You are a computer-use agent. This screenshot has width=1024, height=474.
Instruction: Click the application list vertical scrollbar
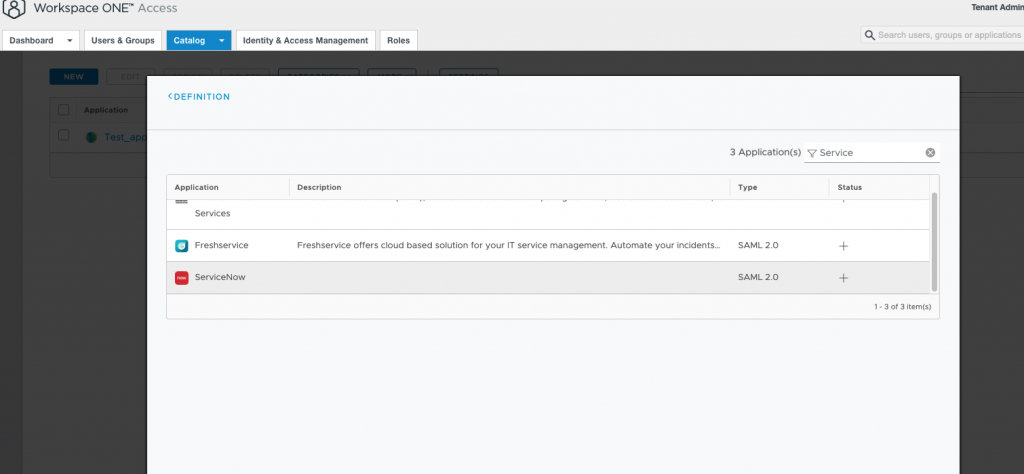coord(935,240)
